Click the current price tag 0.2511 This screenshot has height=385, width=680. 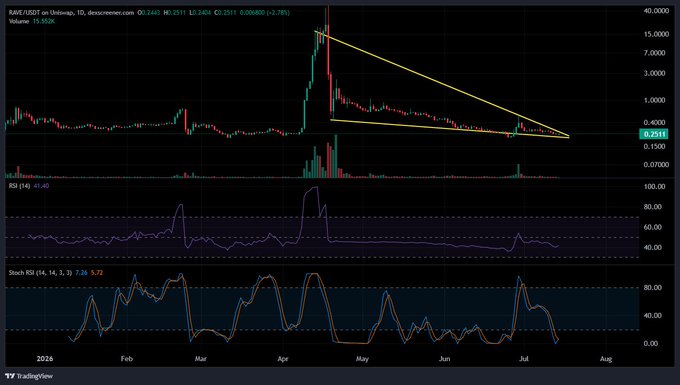click(x=654, y=134)
